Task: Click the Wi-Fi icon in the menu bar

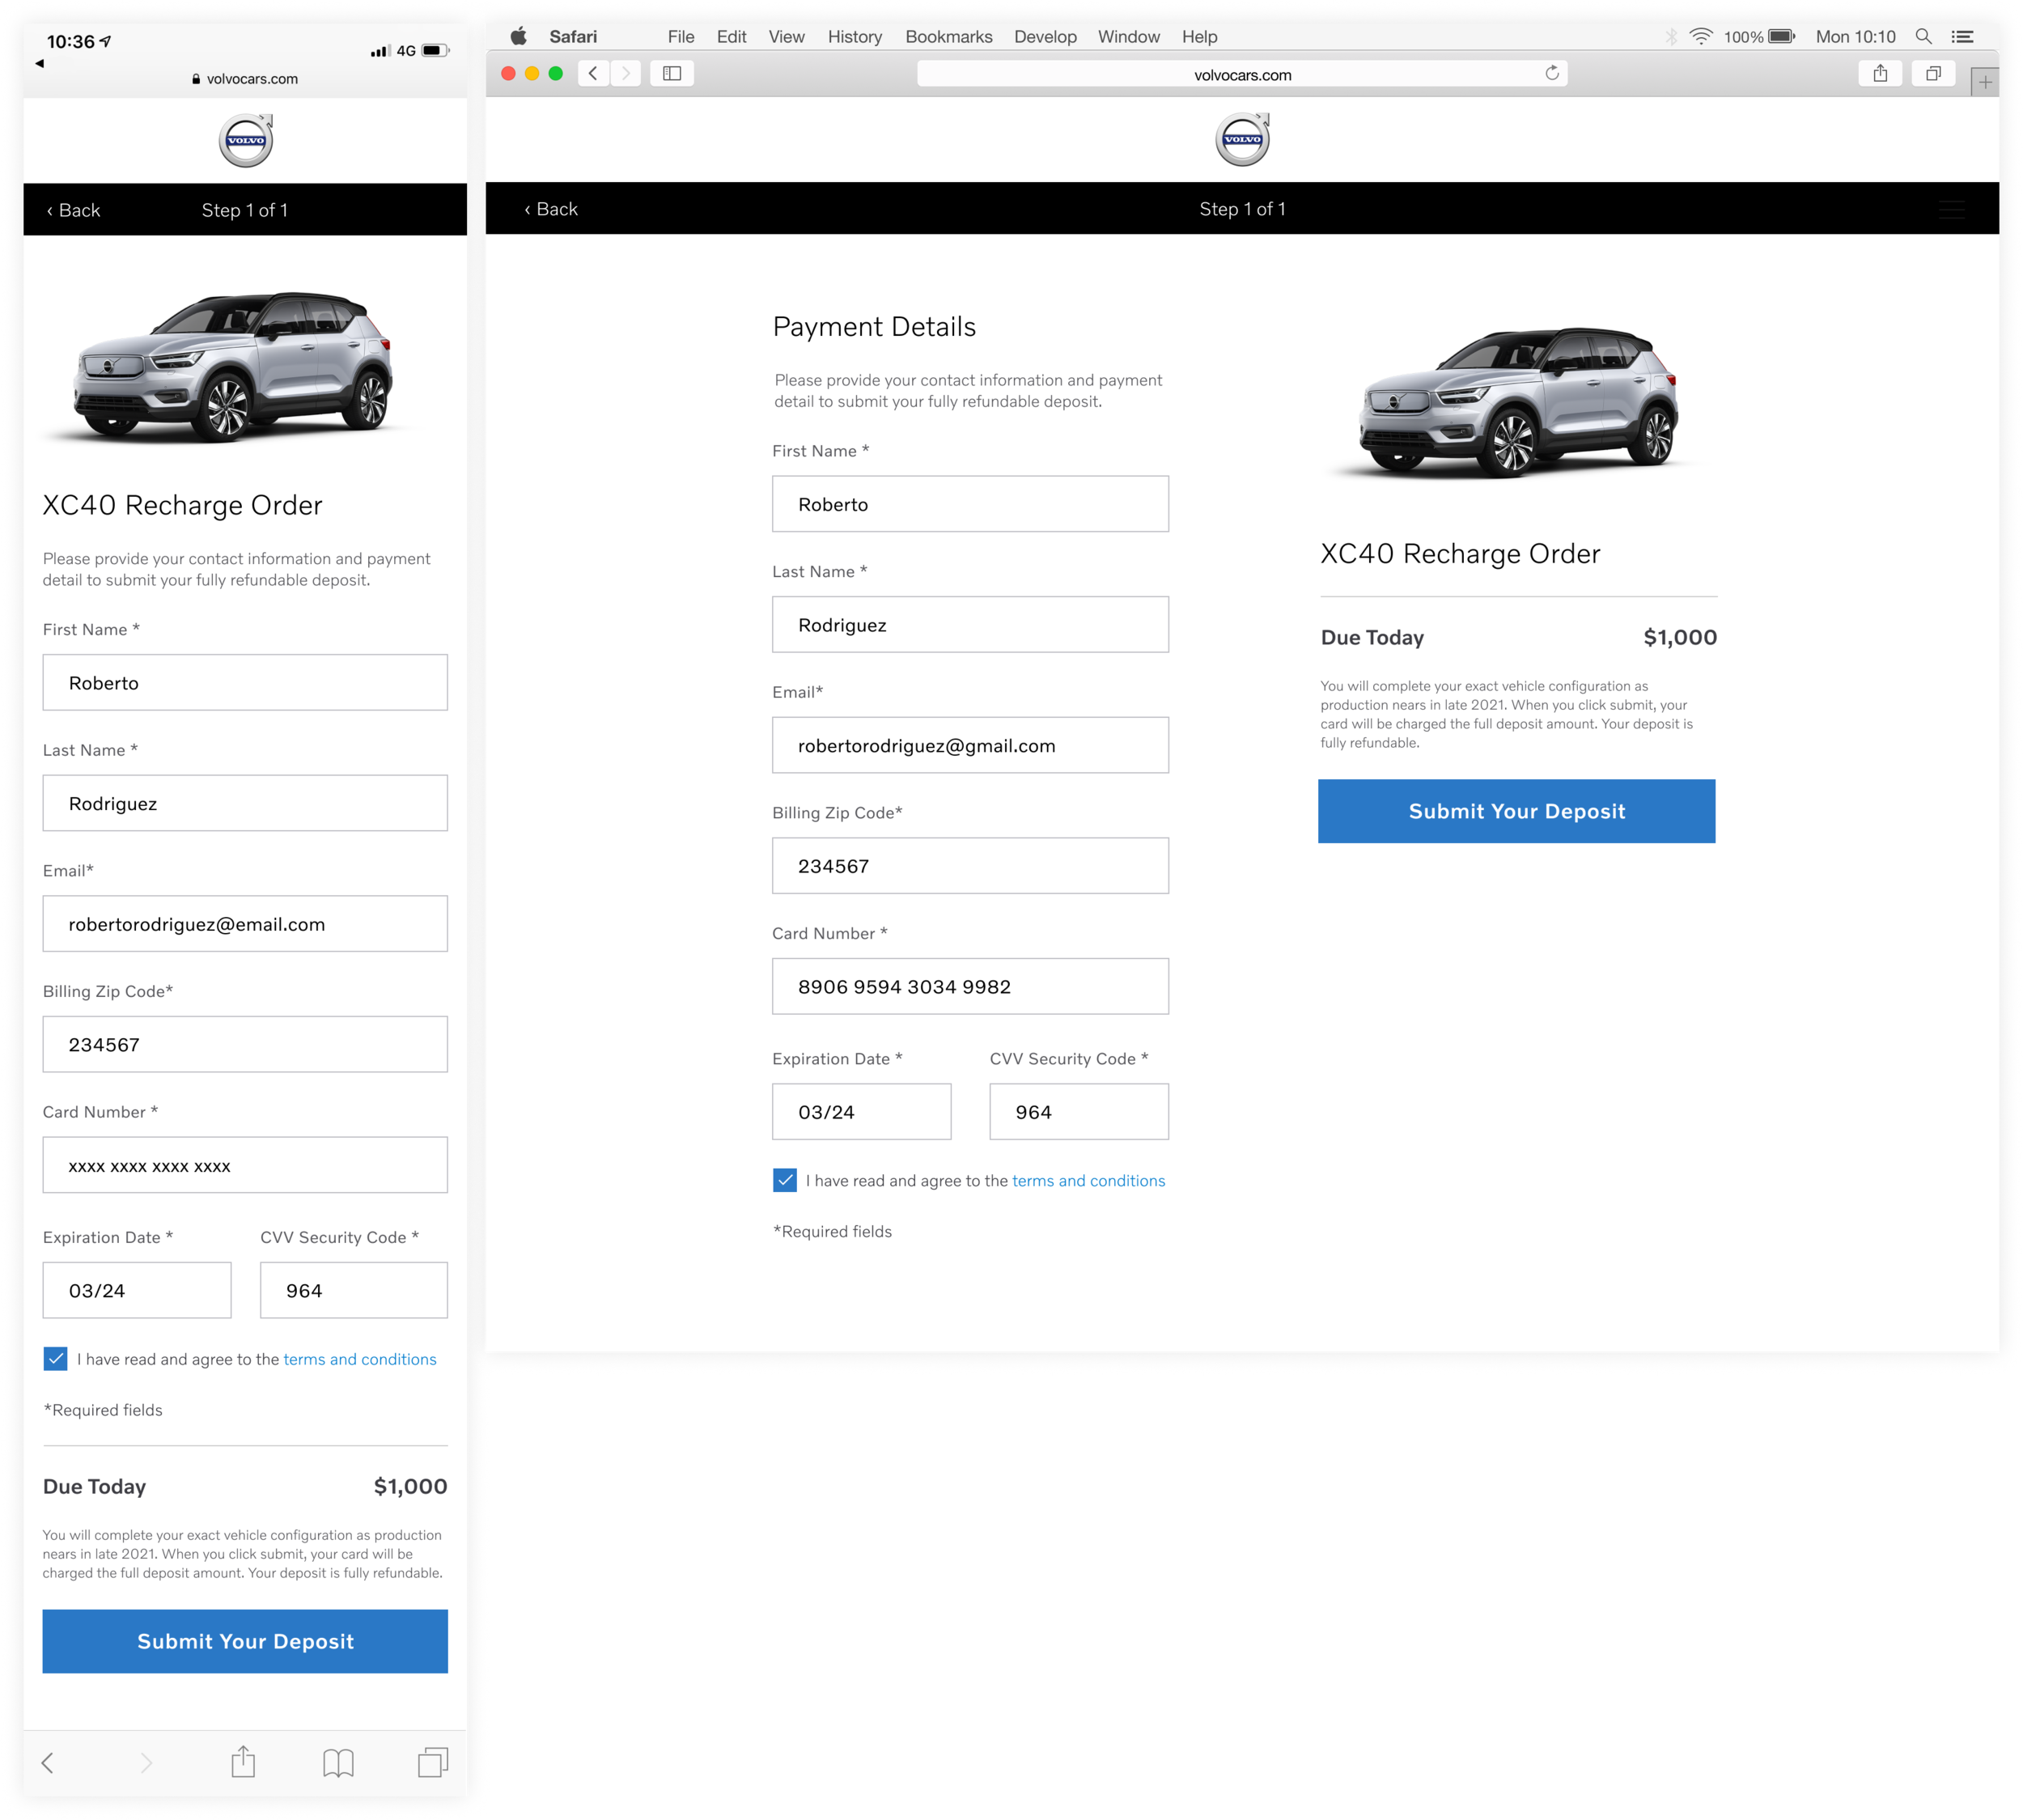Action: (x=1700, y=37)
